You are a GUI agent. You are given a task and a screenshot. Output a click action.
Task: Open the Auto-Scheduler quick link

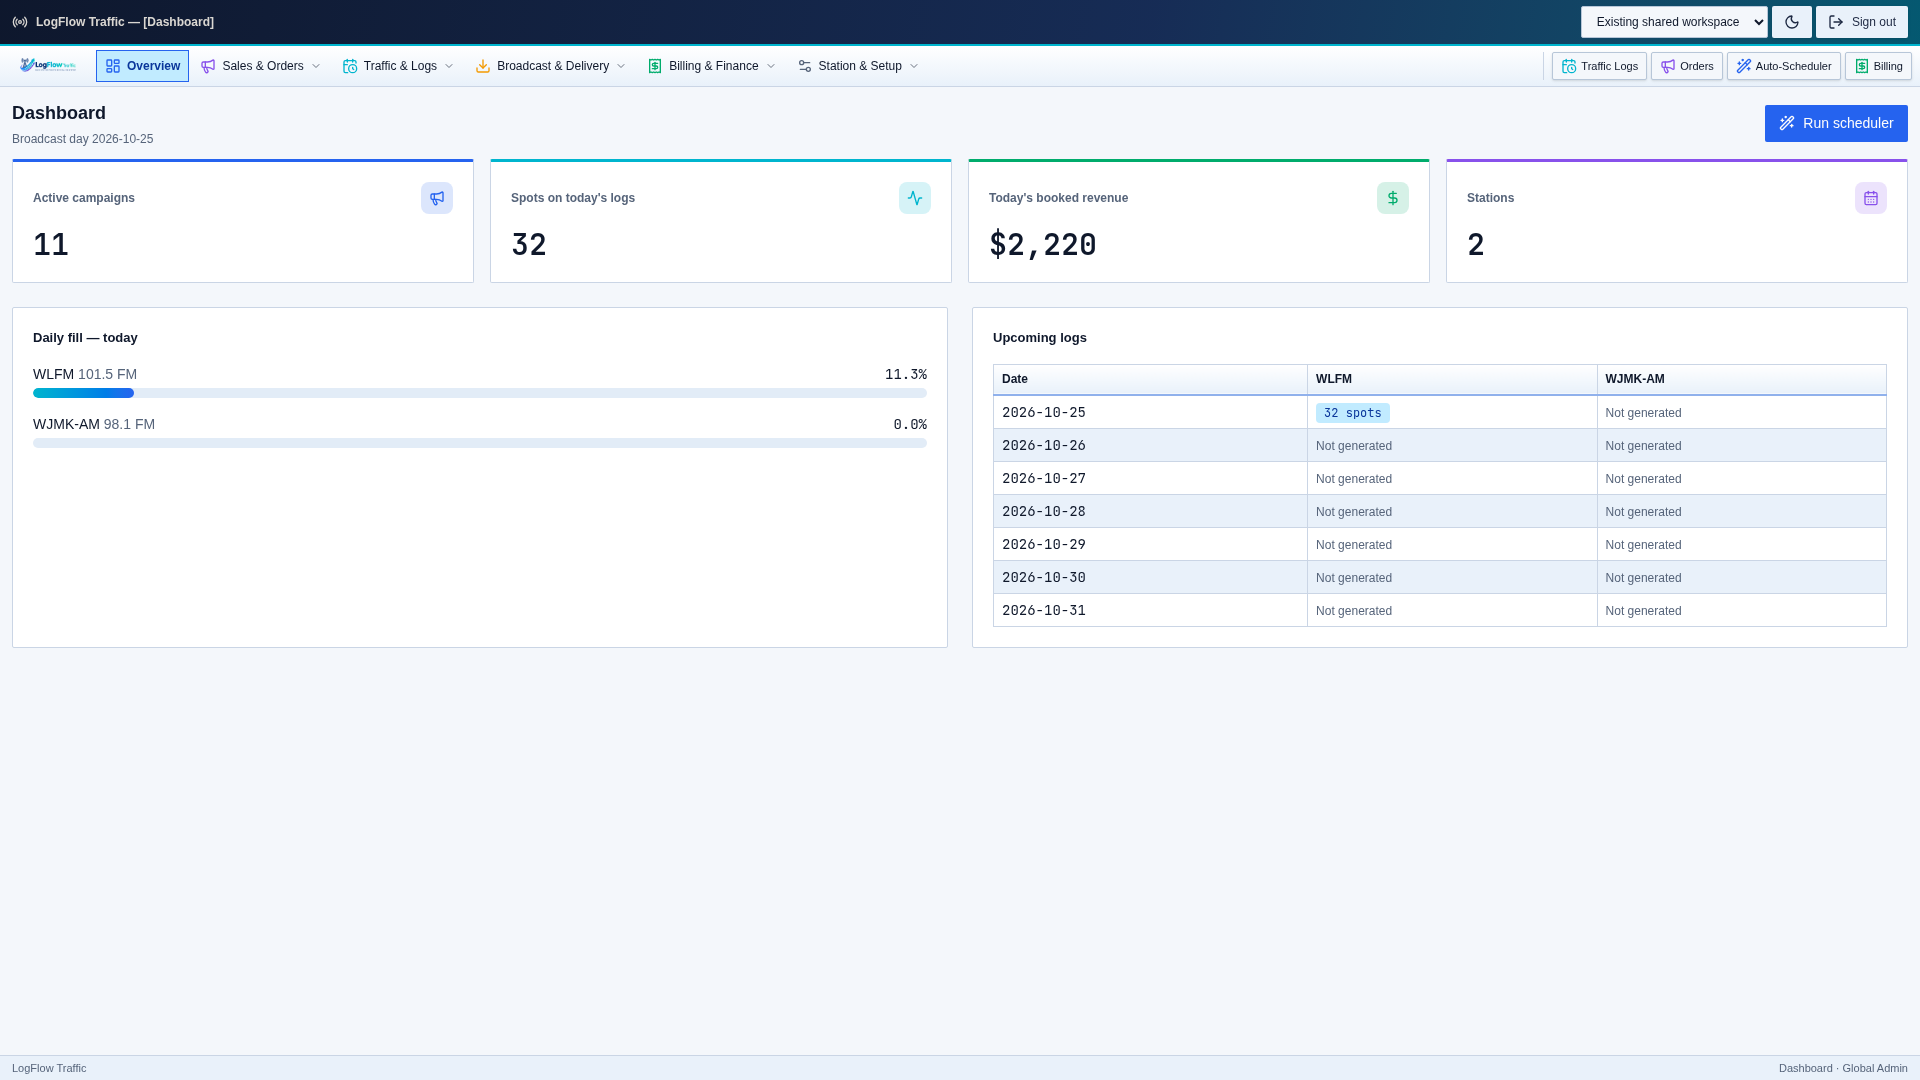pyautogui.click(x=1783, y=66)
